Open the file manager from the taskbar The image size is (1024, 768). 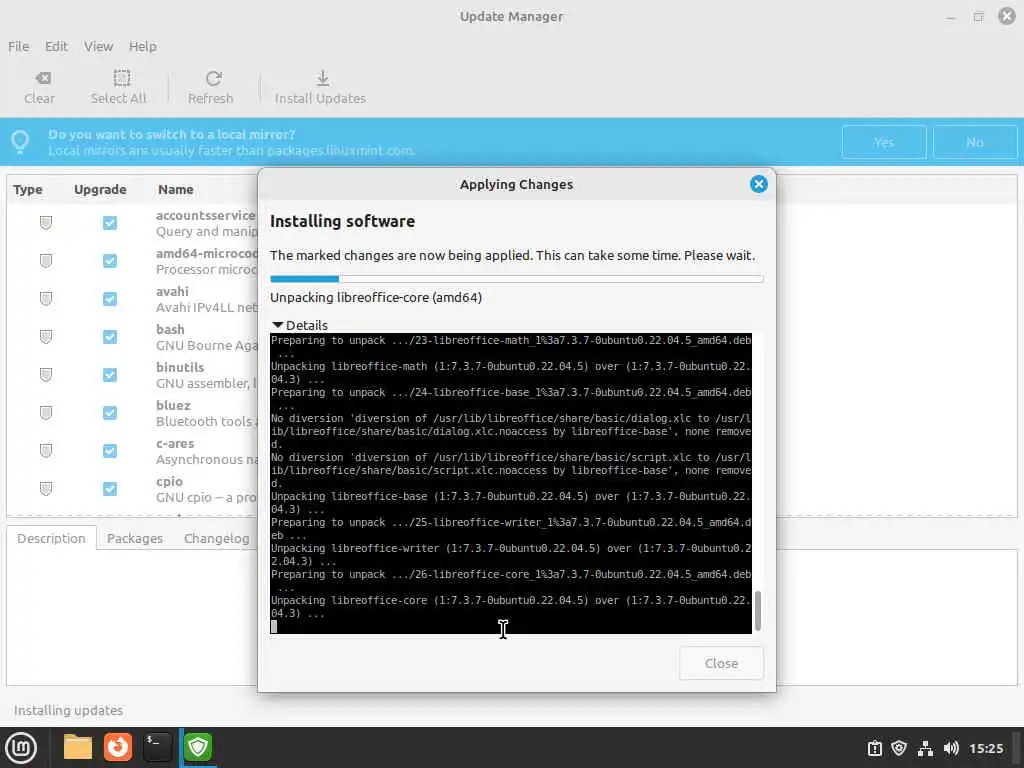[78, 747]
